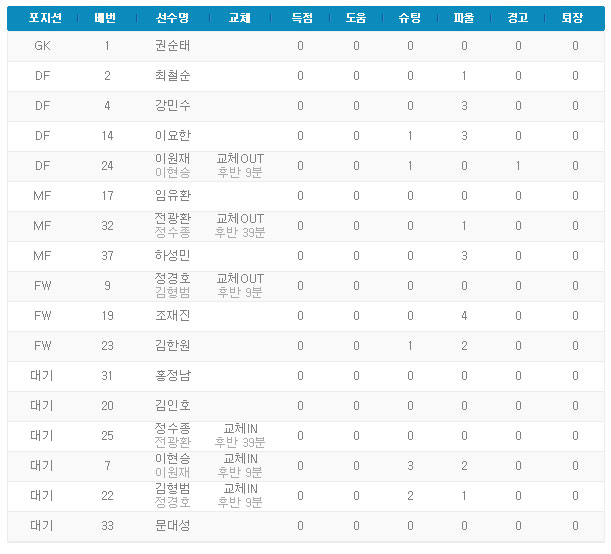
Task: Select player name 문대성
Action: pyautogui.click(x=172, y=526)
